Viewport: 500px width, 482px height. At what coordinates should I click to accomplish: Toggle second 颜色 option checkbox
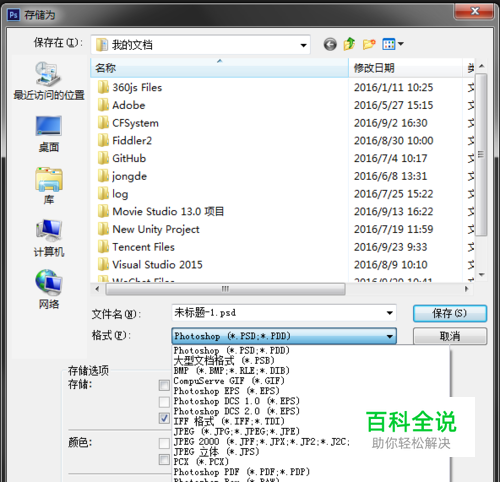tap(164, 459)
